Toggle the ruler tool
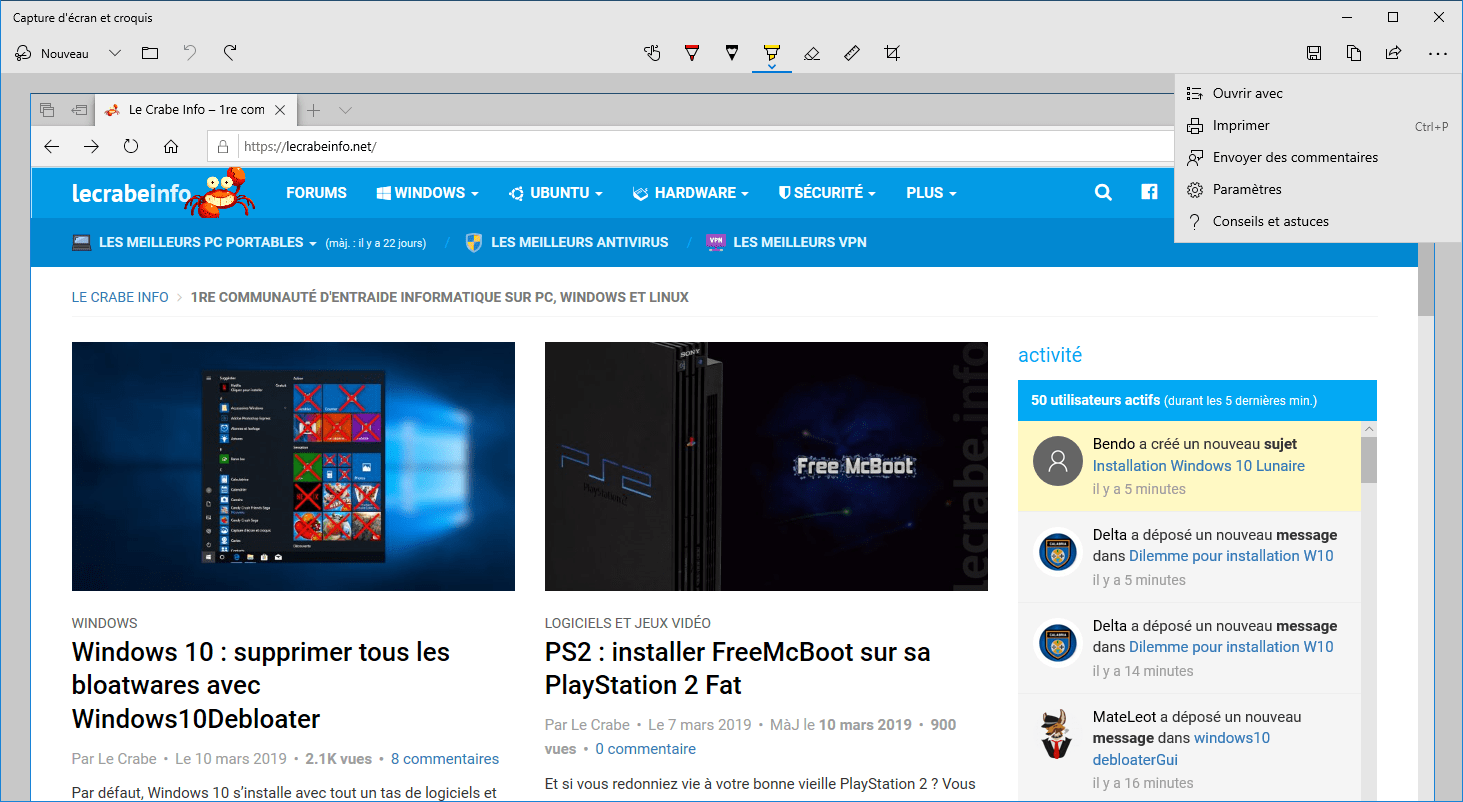Viewport: 1463px width, 802px height. (x=852, y=53)
